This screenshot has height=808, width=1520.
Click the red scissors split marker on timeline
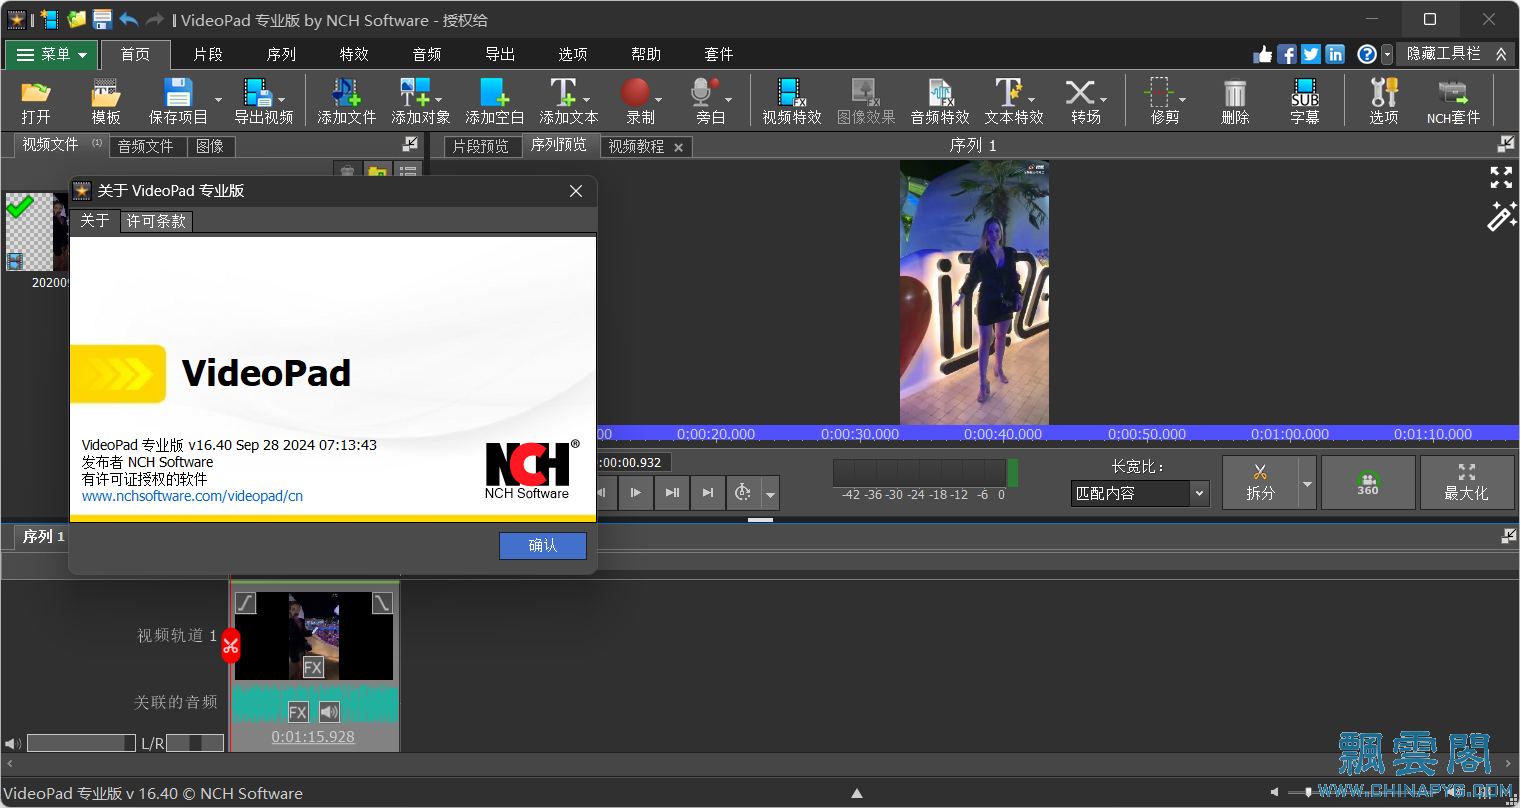coord(230,645)
